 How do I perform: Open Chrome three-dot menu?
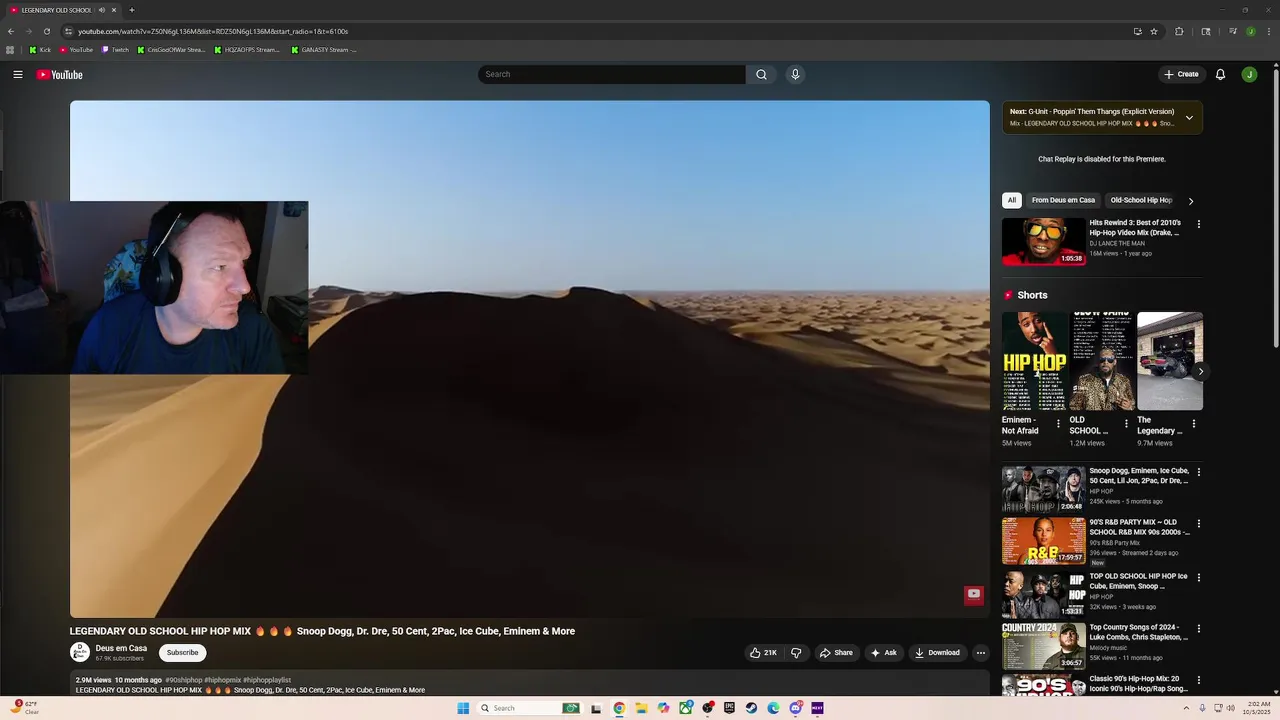pyautogui.click(x=1269, y=31)
